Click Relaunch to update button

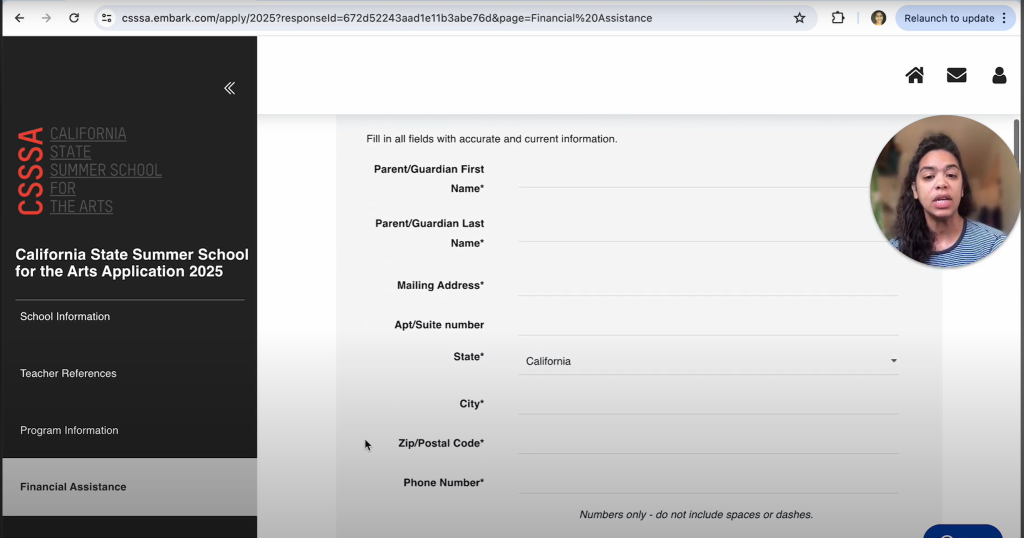[x=955, y=18]
